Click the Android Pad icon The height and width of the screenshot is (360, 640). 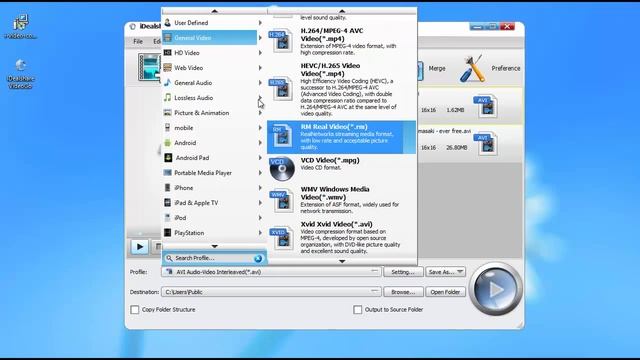(x=168, y=158)
